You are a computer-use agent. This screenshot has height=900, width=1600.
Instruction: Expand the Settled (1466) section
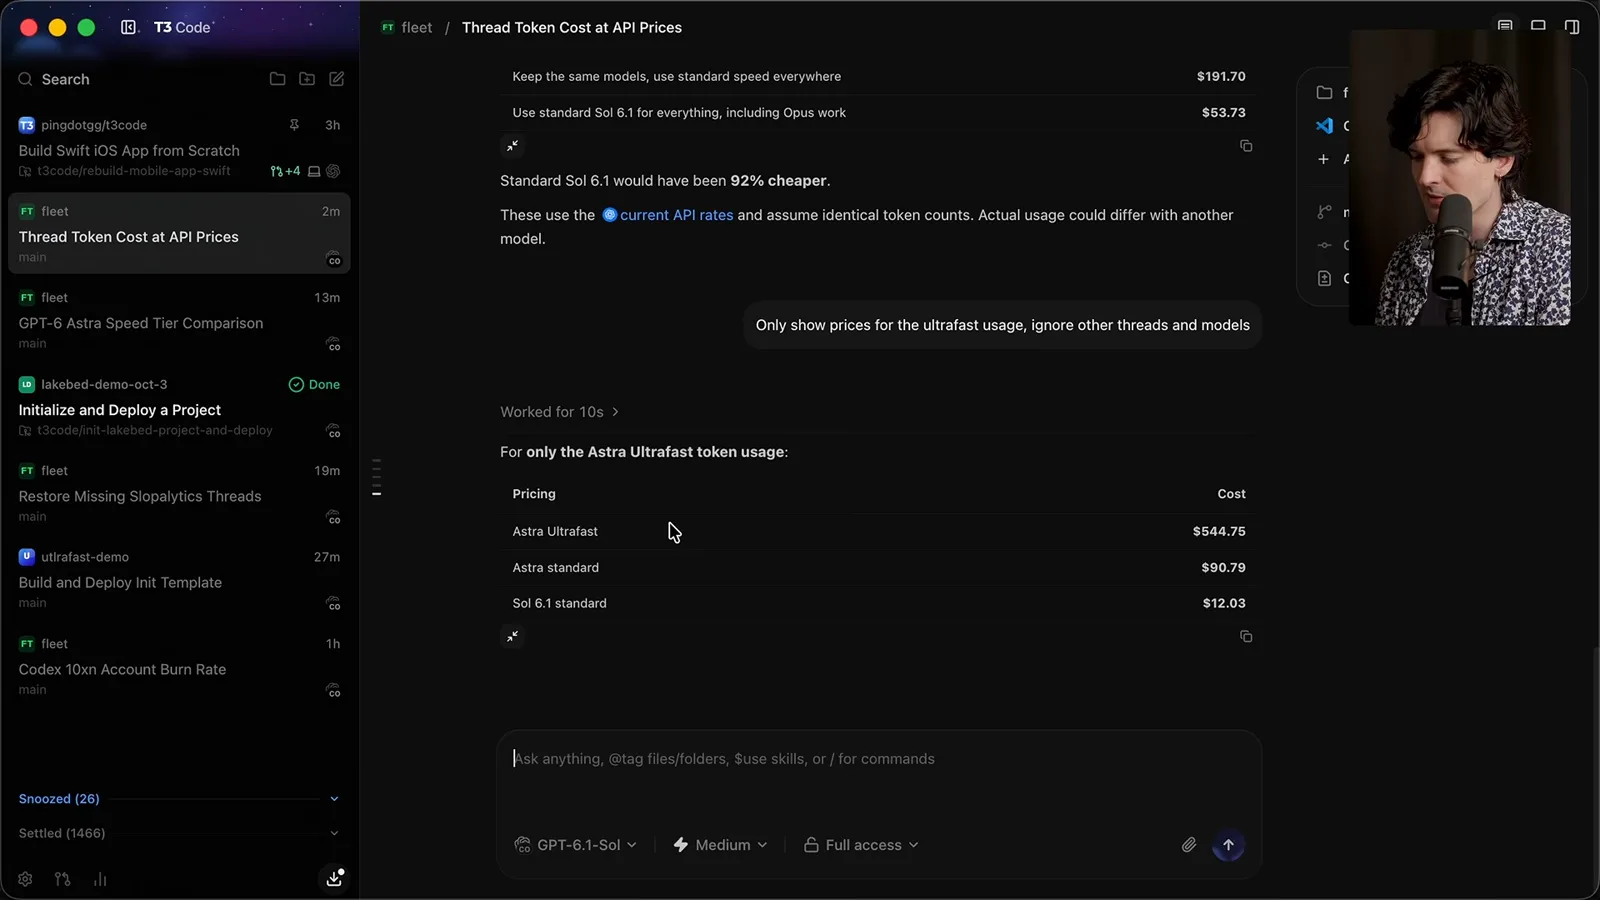click(179, 833)
